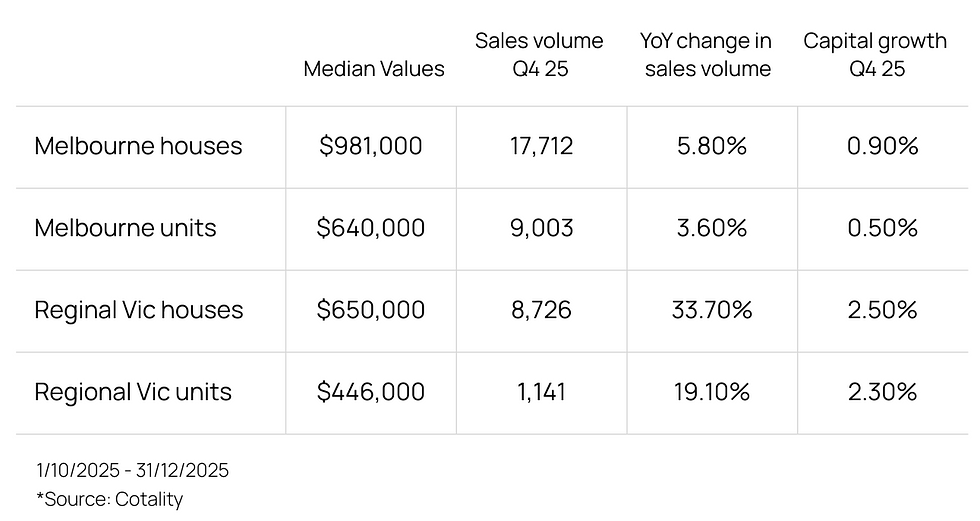Select the Melbourne units row label
The height and width of the screenshot is (521, 980).
125,228
